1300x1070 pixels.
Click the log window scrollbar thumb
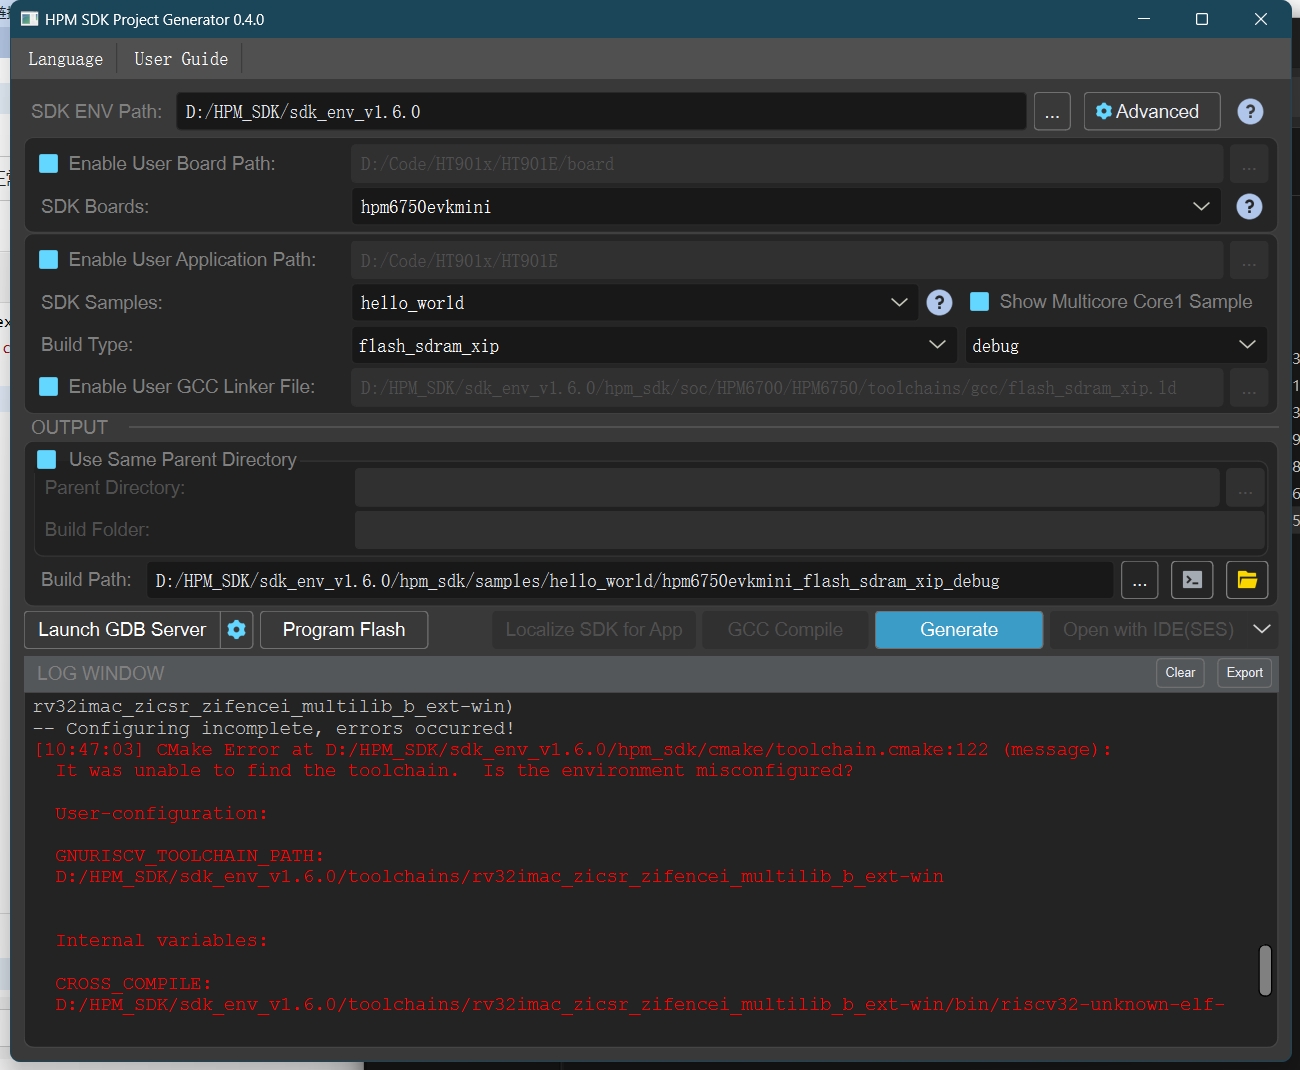[1265, 970]
